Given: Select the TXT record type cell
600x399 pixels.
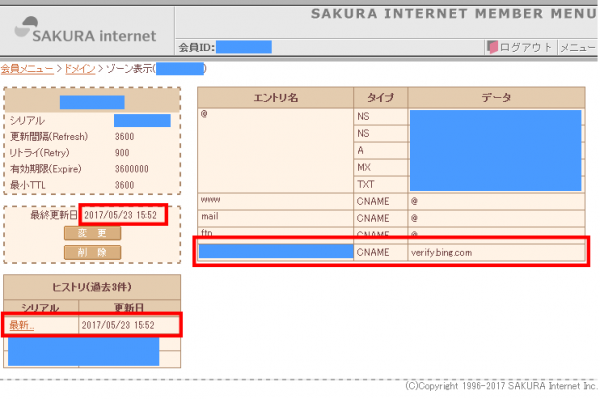Looking at the screenshot, I should 380,184.
